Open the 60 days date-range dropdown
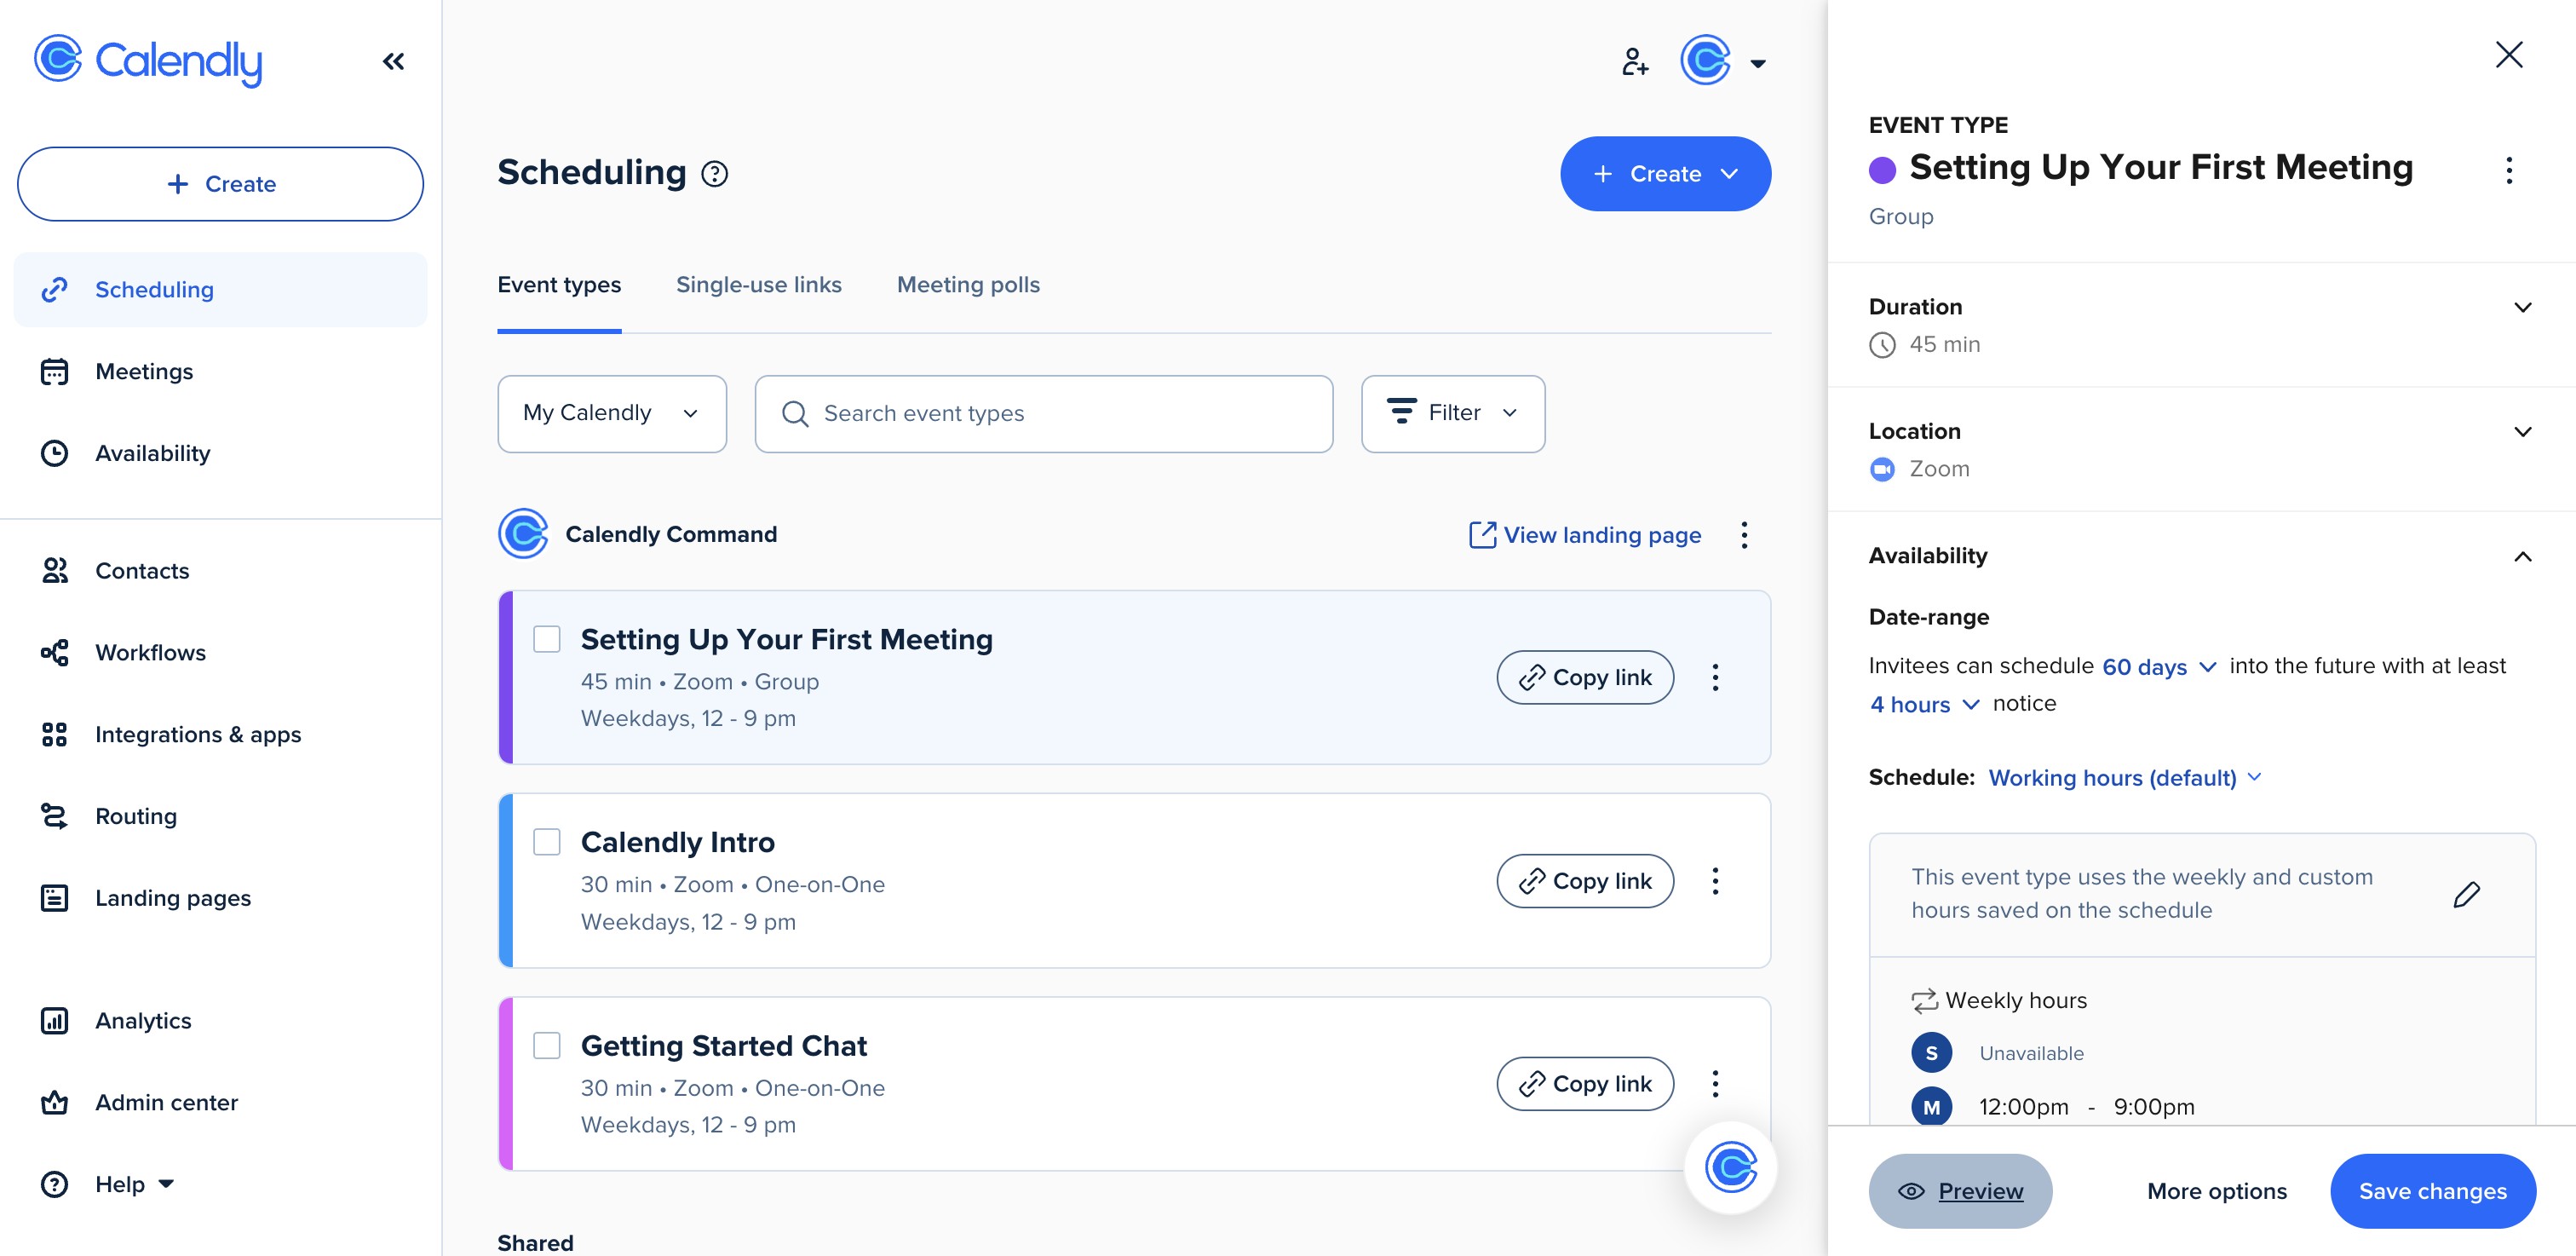This screenshot has height=1256, width=2576. coord(2158,667)
